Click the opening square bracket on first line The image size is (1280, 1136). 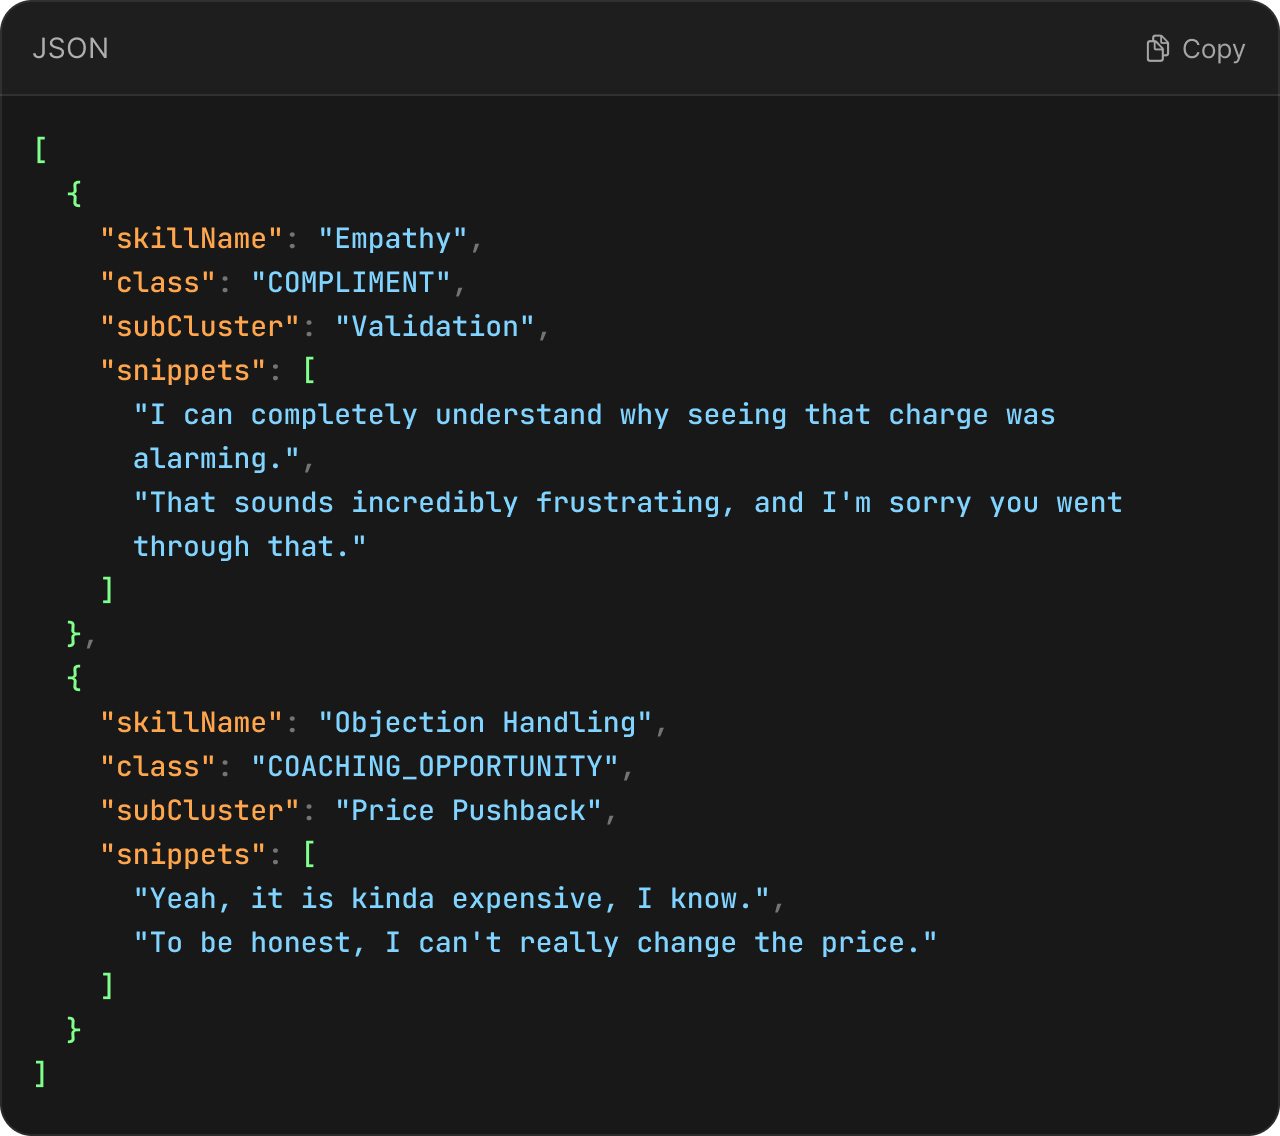tap(41, 151)
